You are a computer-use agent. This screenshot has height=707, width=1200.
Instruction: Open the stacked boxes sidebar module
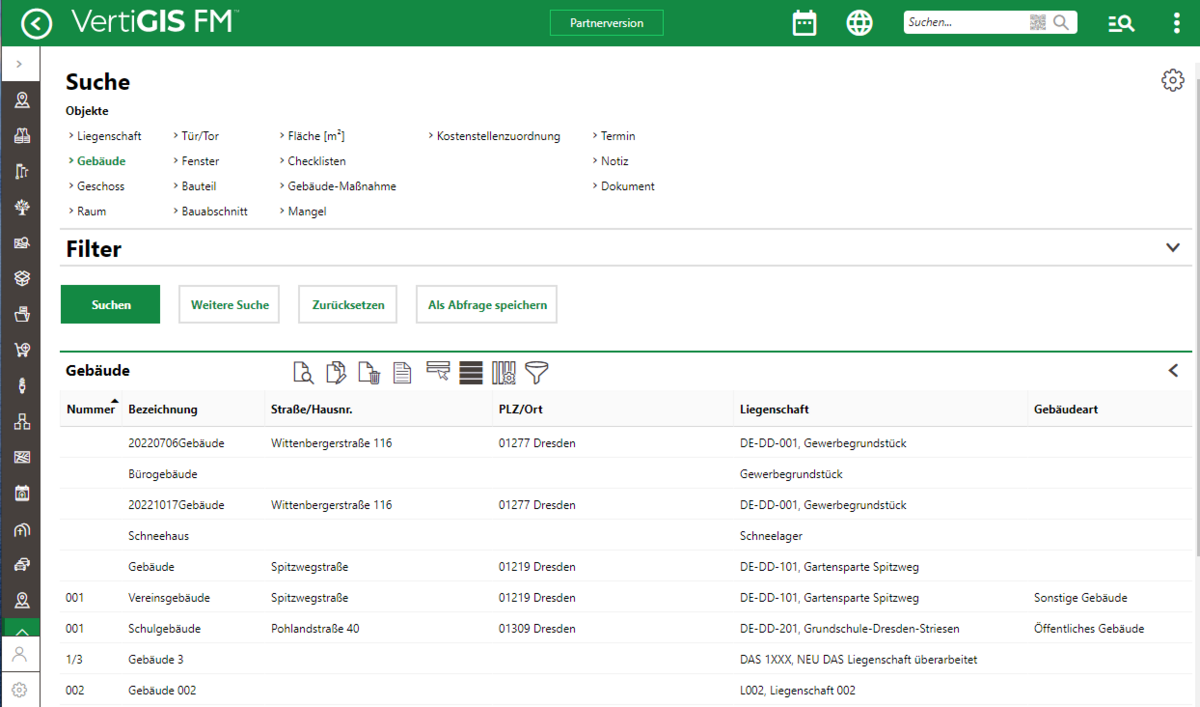(21, 278)
